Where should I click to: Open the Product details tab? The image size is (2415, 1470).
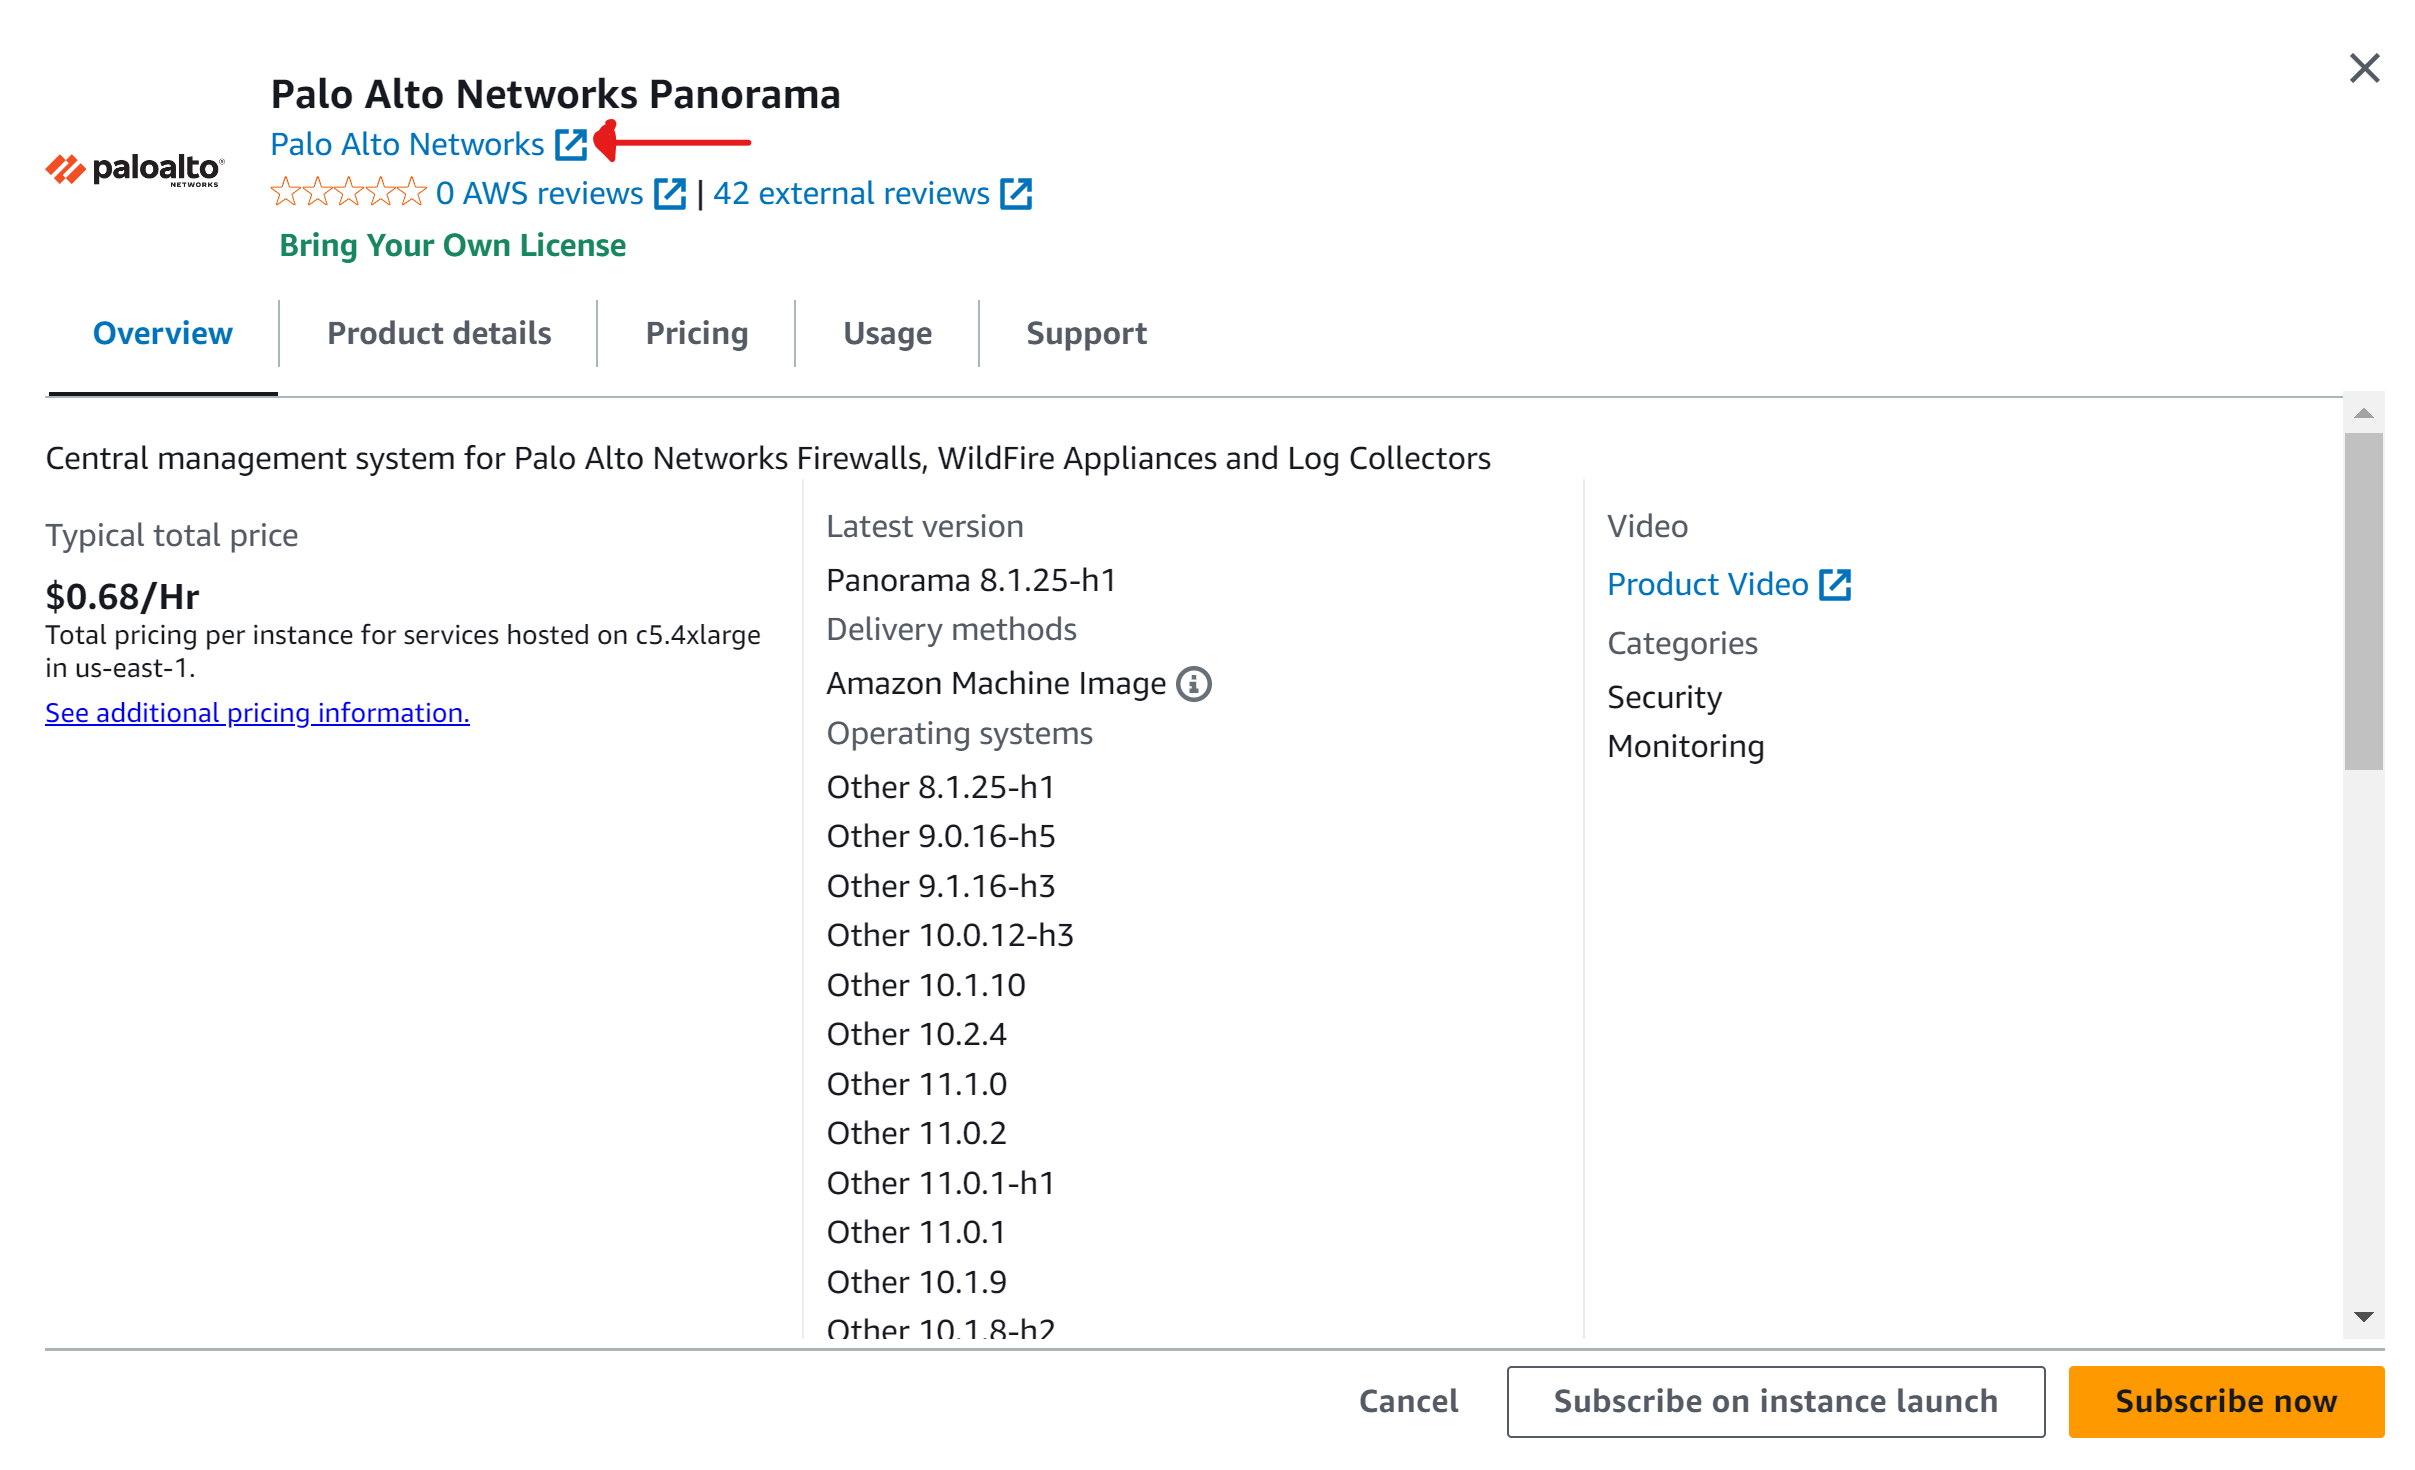(x=439, y=333)
